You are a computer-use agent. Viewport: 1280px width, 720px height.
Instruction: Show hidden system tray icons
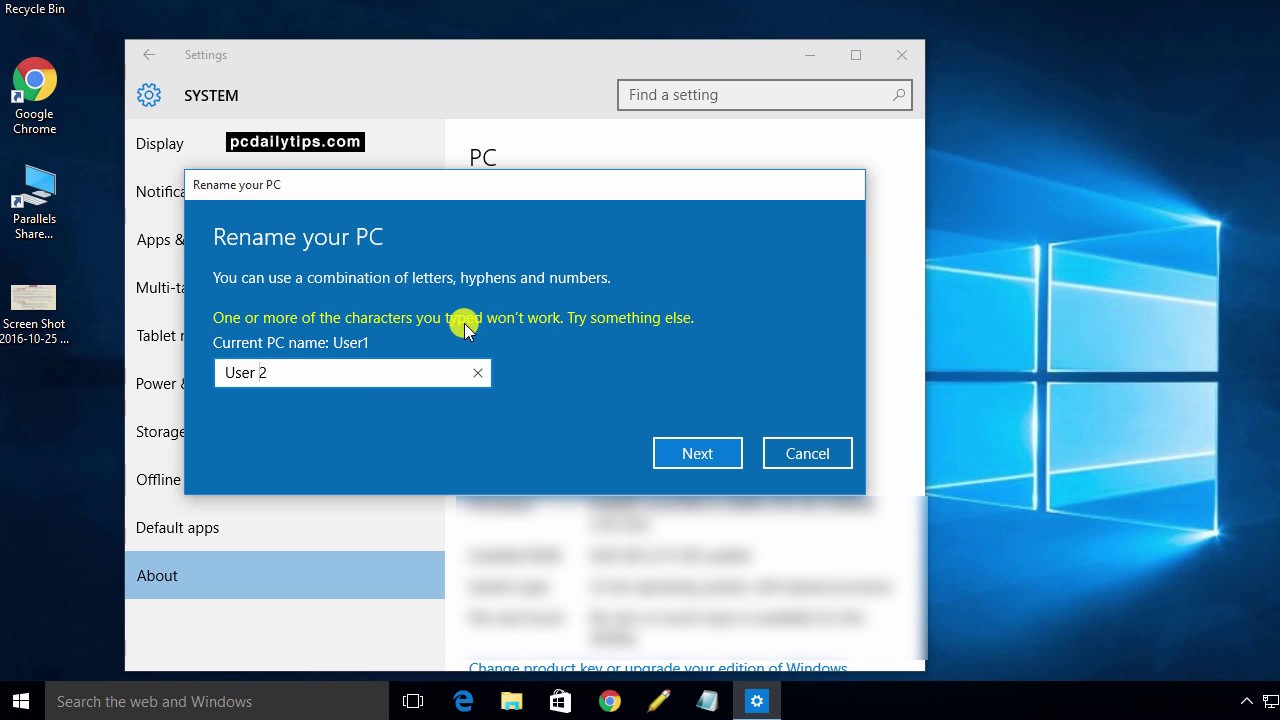point(1246,702)
